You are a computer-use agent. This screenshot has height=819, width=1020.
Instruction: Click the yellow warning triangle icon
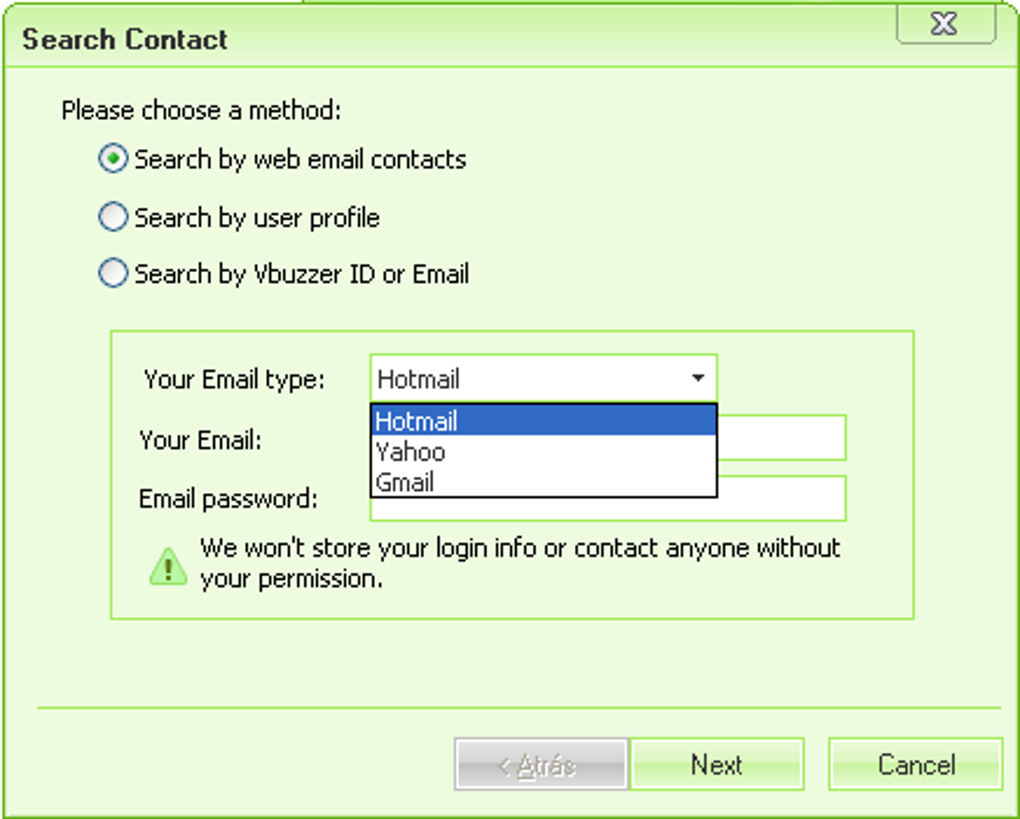(168, 565)
